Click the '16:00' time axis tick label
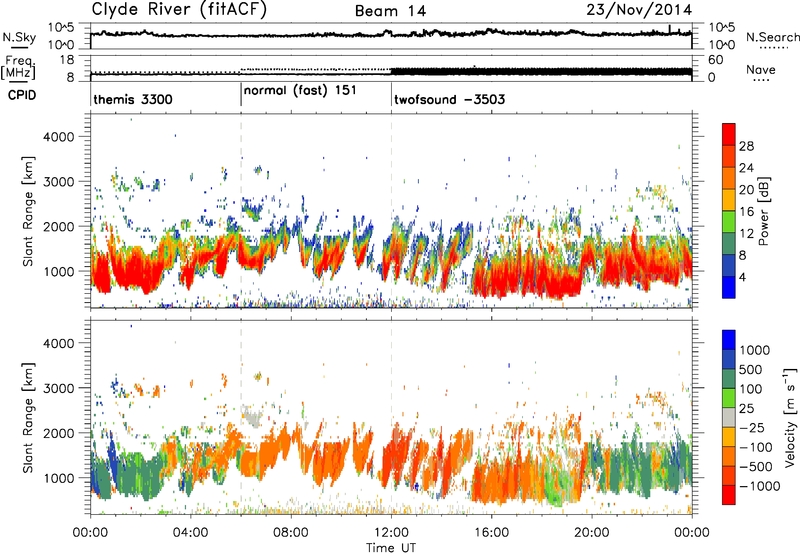The height and width of the screenshot is (554, 800). 491,533
